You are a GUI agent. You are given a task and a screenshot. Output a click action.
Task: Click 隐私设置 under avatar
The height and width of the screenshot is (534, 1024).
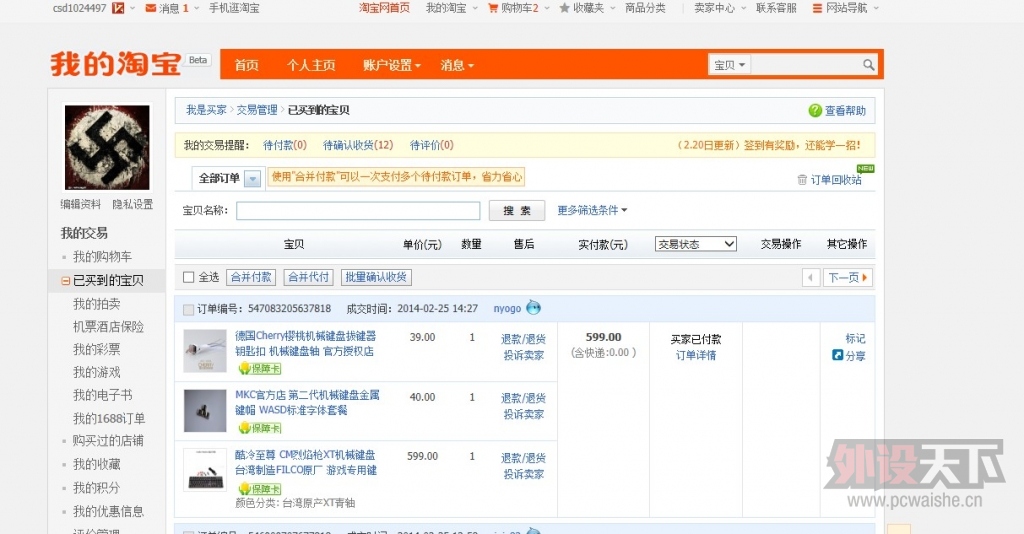(x=133, y=204)
